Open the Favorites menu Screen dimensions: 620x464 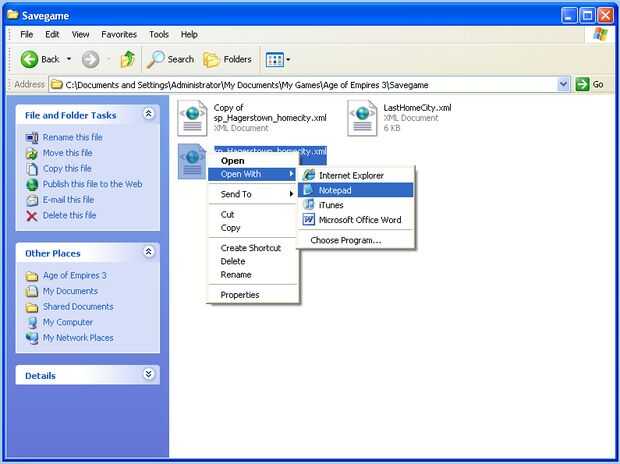[119, 34]
